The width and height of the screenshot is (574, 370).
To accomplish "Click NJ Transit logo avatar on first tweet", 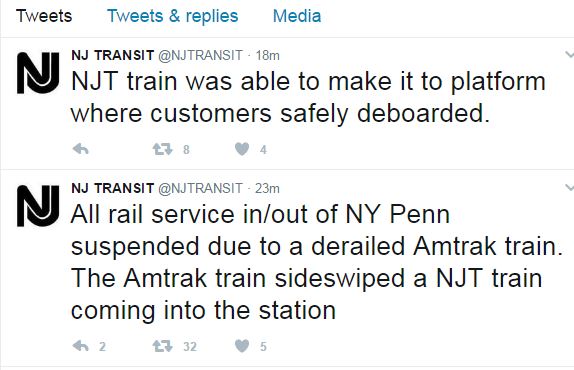I will click(x=38, y=73).
